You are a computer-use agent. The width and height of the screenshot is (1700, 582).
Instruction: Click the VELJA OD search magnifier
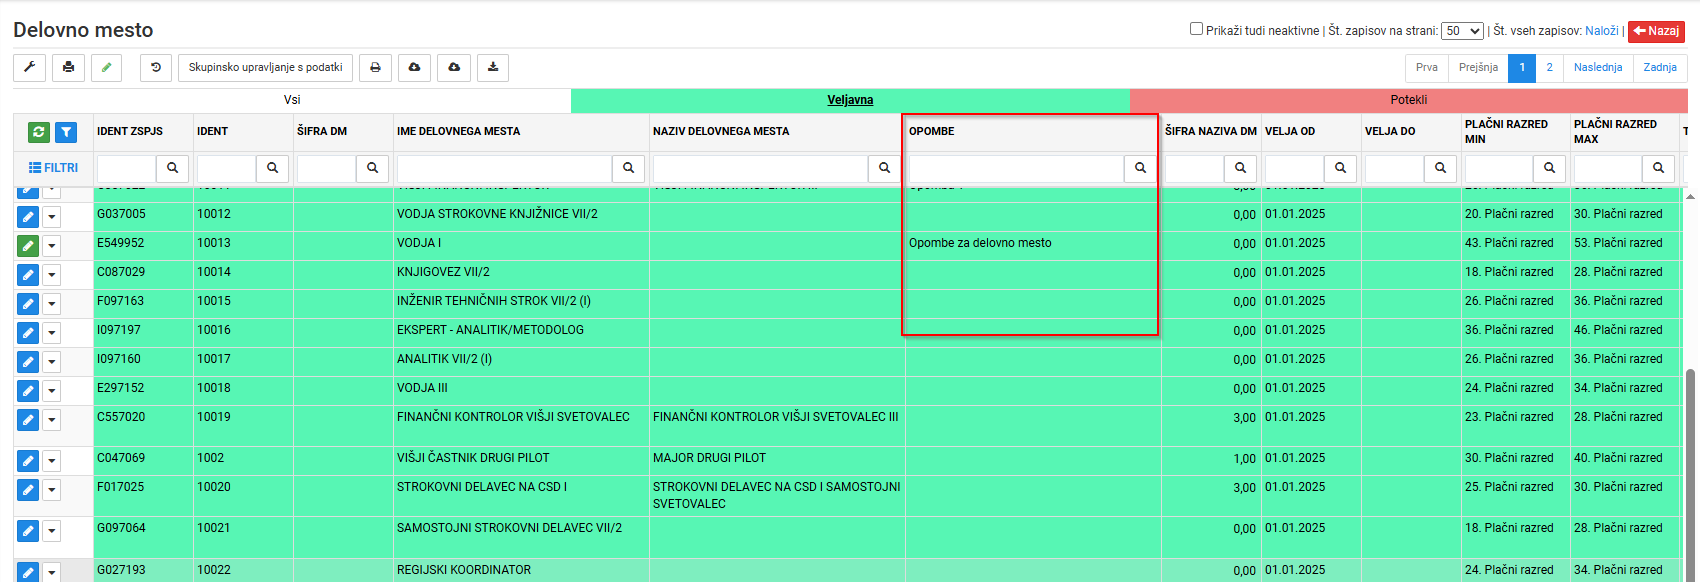click(x=1341, y=168)
